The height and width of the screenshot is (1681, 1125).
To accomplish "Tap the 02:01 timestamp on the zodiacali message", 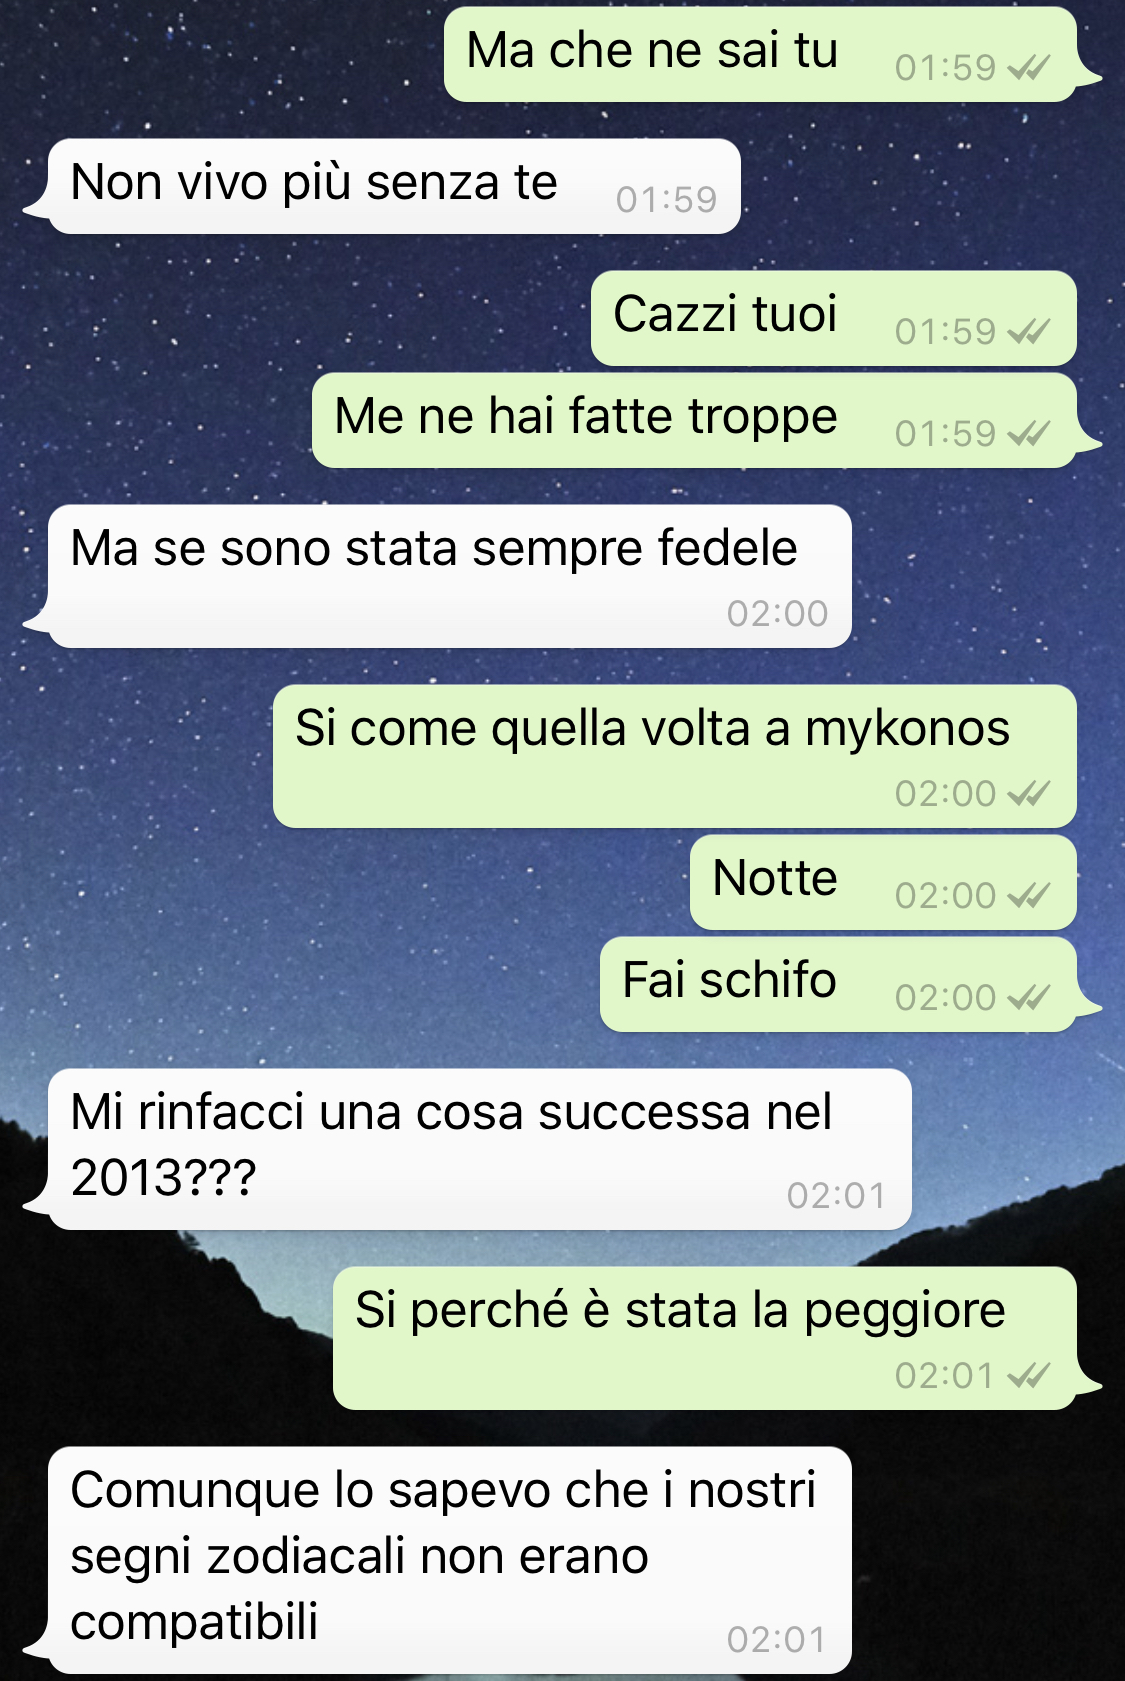I will tap(777, 1640).
